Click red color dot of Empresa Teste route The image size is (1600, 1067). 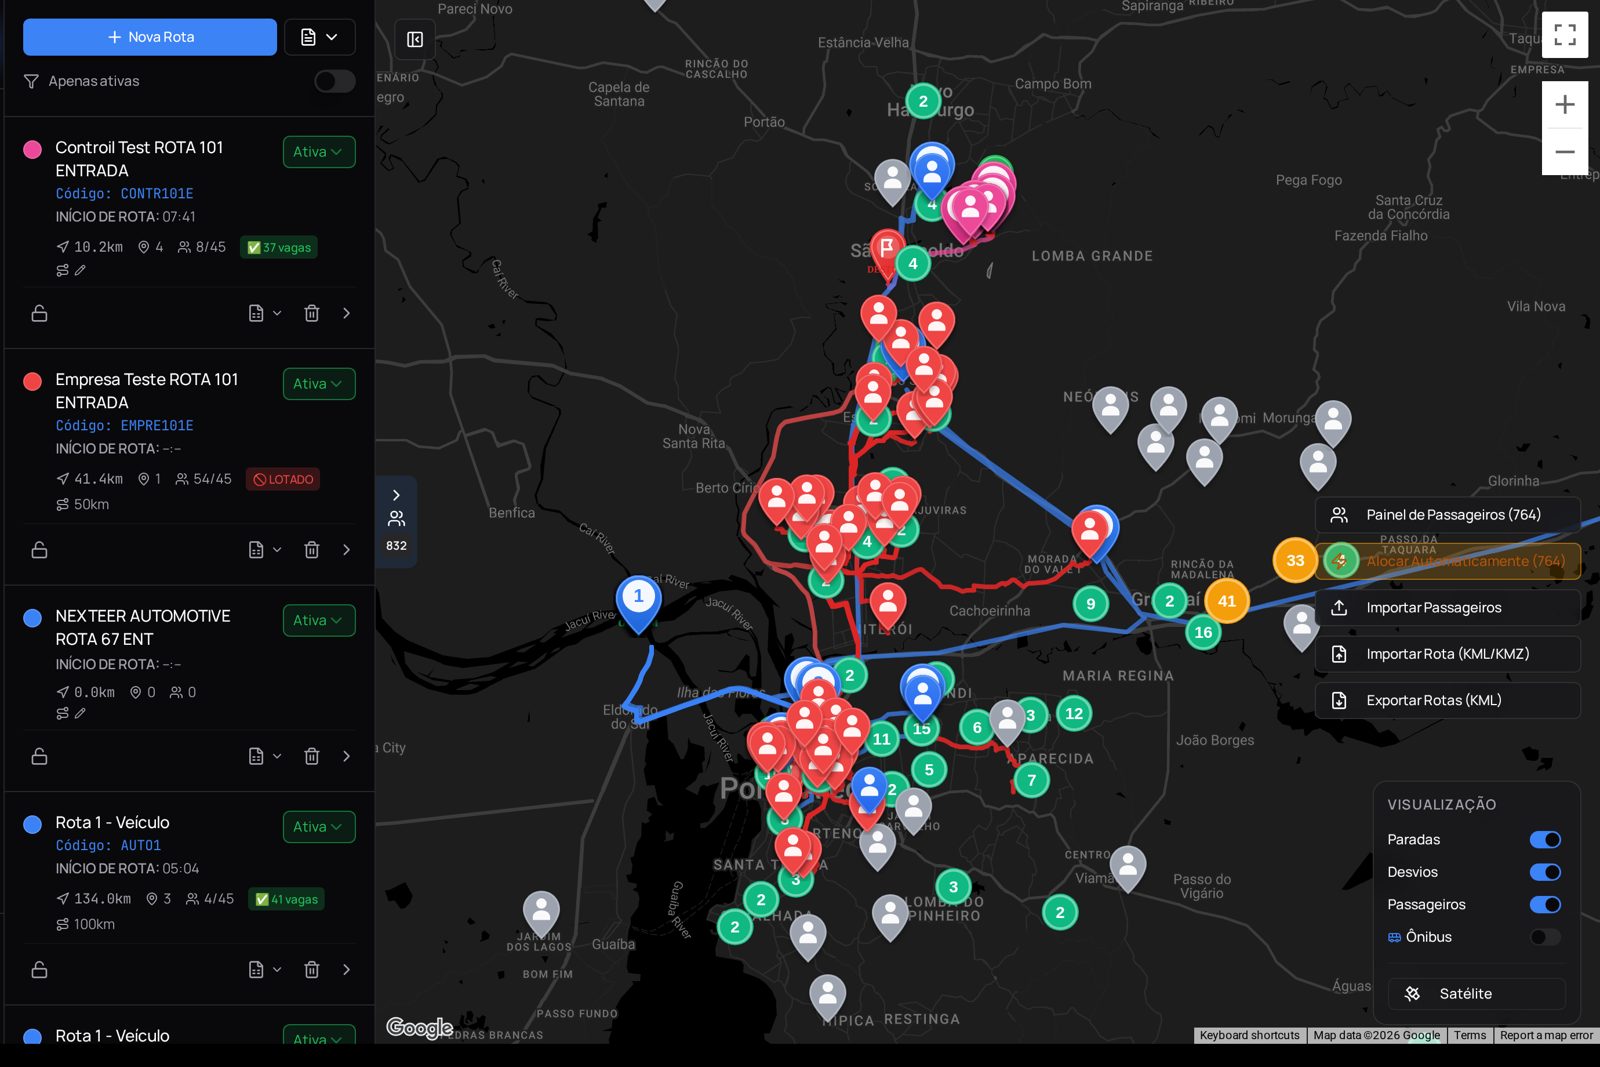pos(32,381)
